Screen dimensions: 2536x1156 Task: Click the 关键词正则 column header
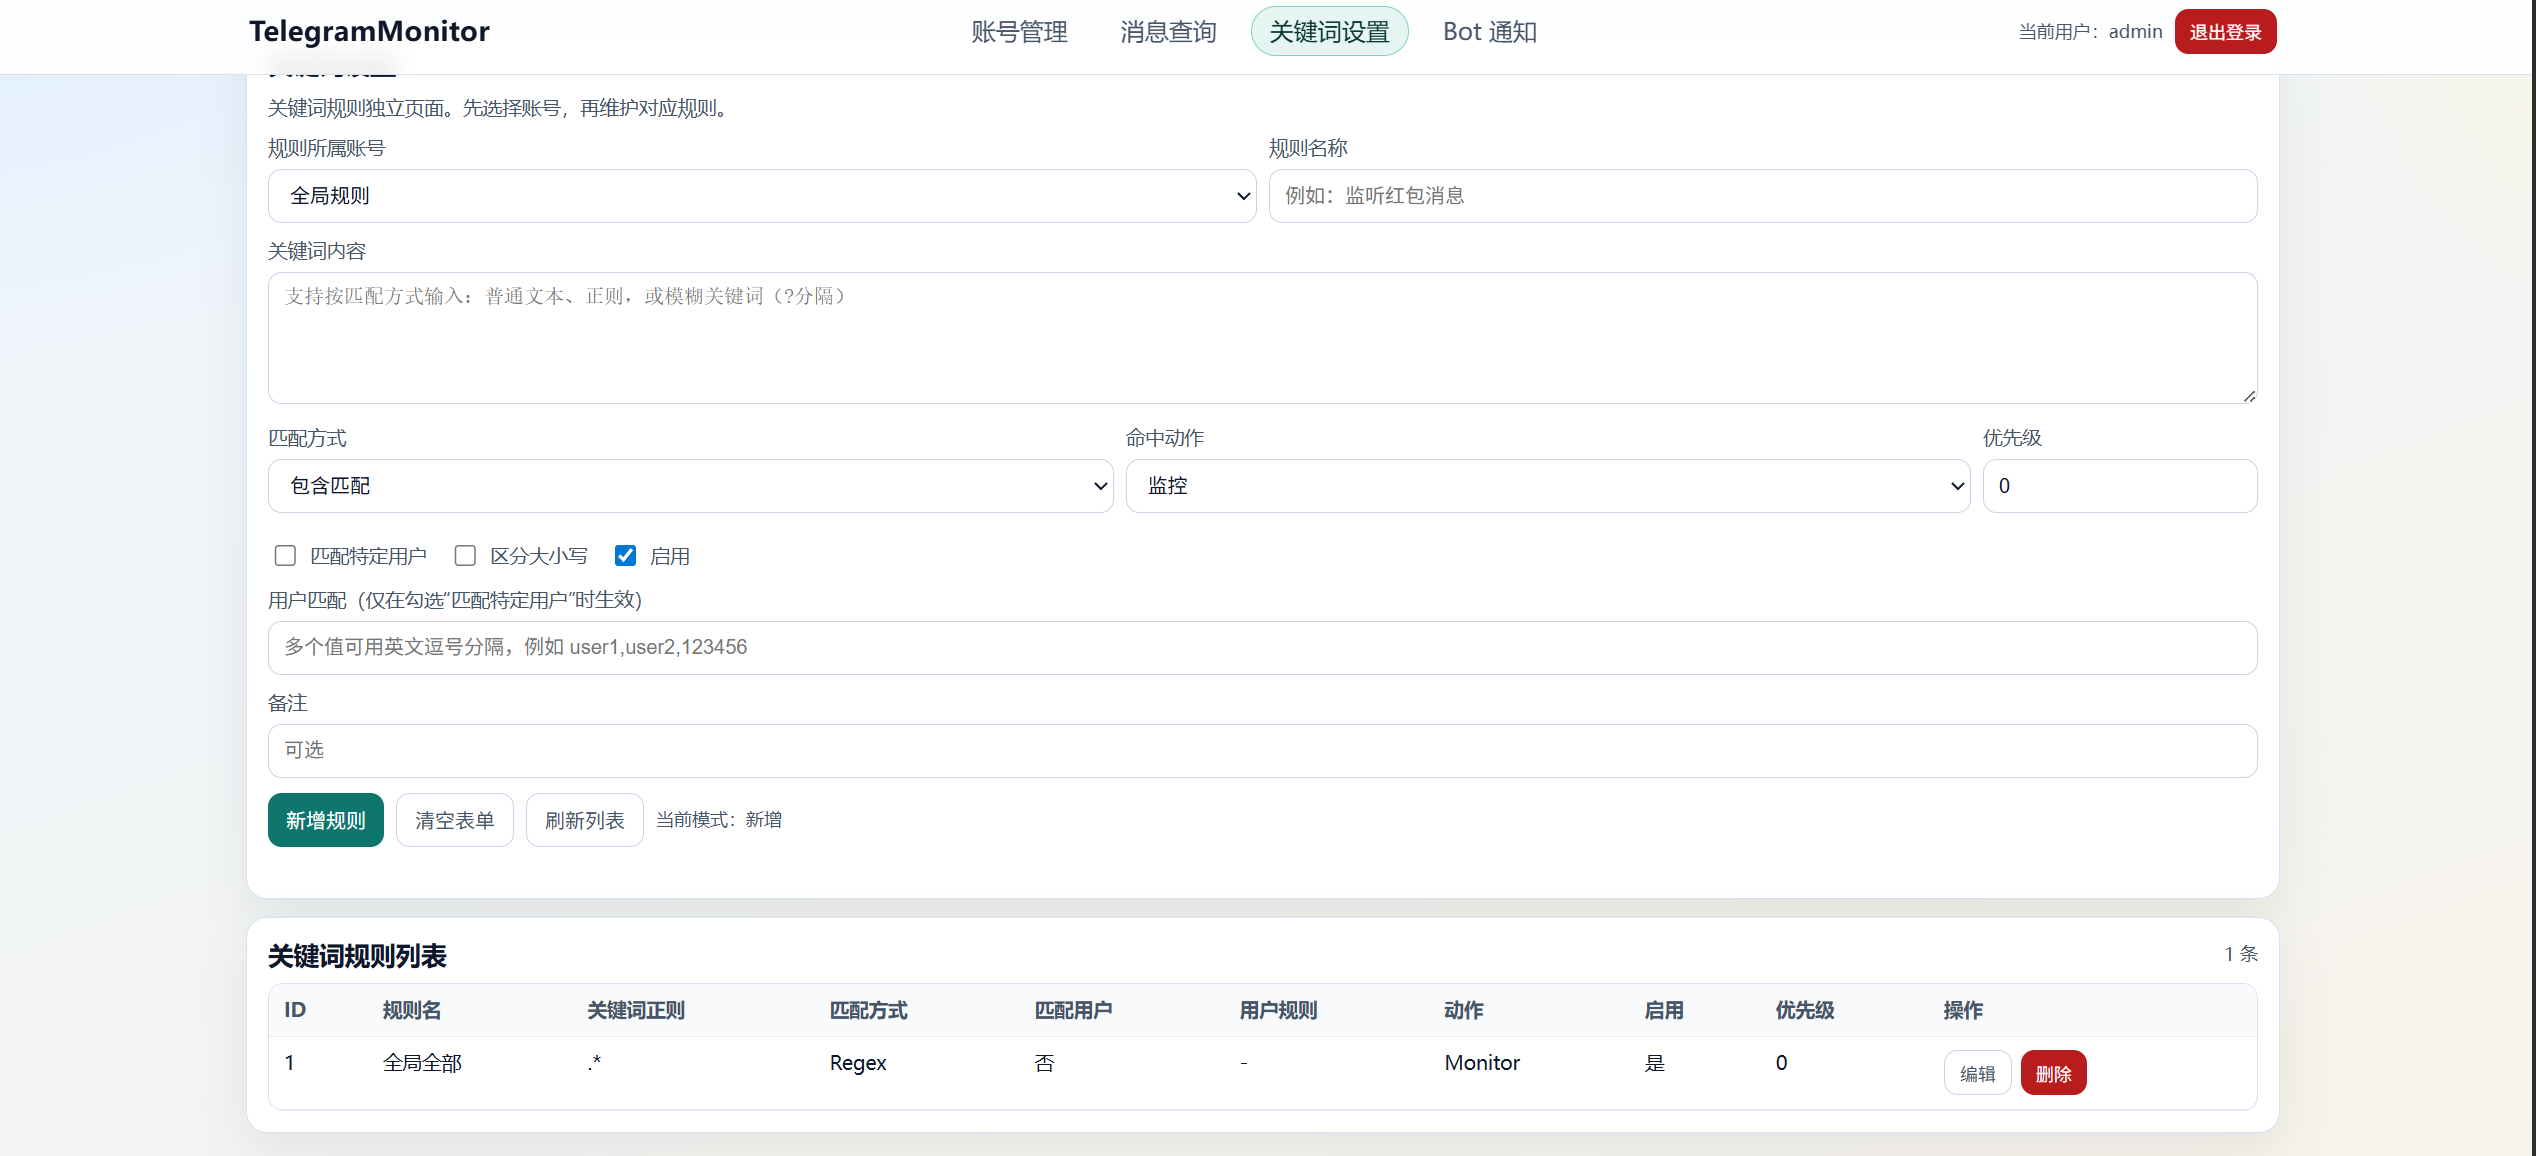coord(635,1010)
